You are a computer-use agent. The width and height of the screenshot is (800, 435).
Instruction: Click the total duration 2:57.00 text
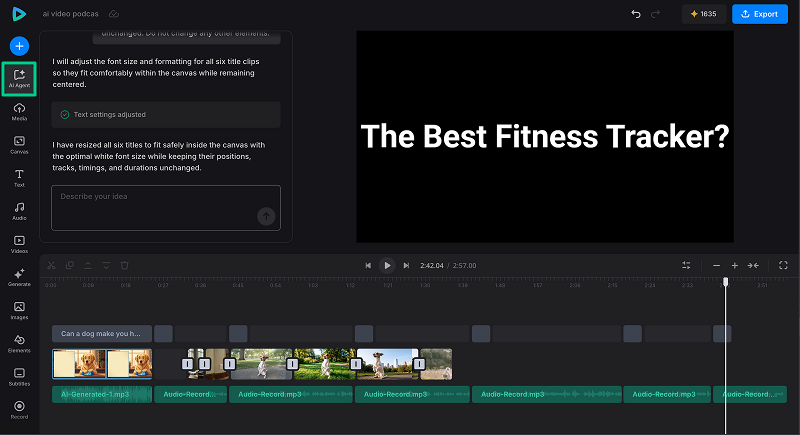[x=464, y=266]
